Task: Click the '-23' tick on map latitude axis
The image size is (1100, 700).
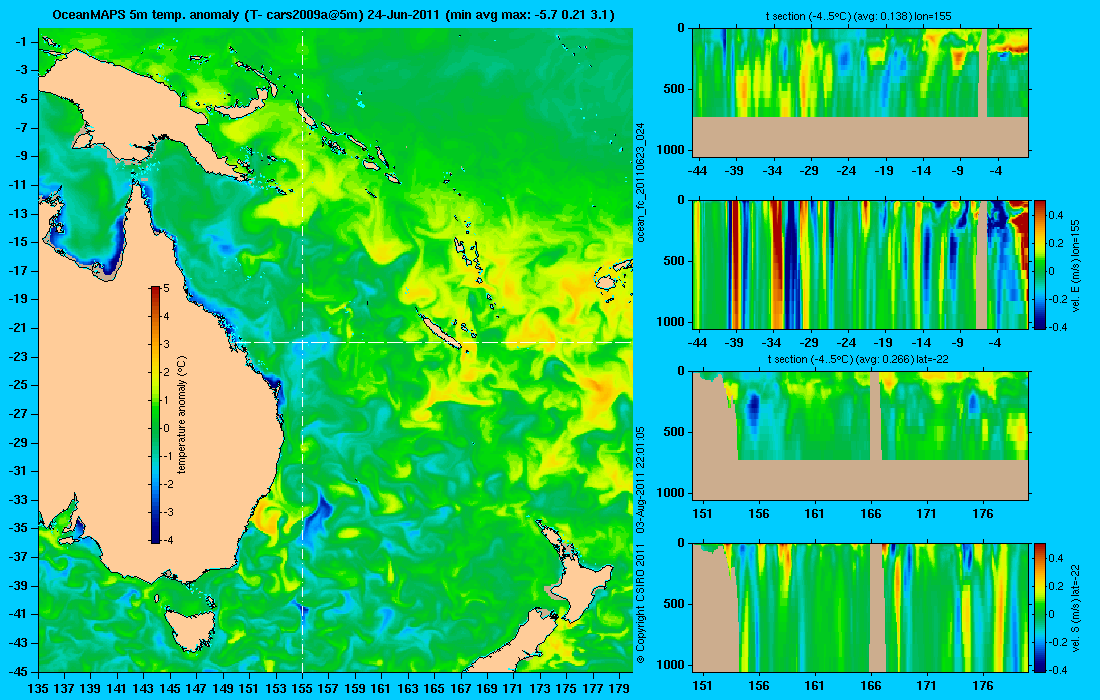Action: (x=18, y=356)
